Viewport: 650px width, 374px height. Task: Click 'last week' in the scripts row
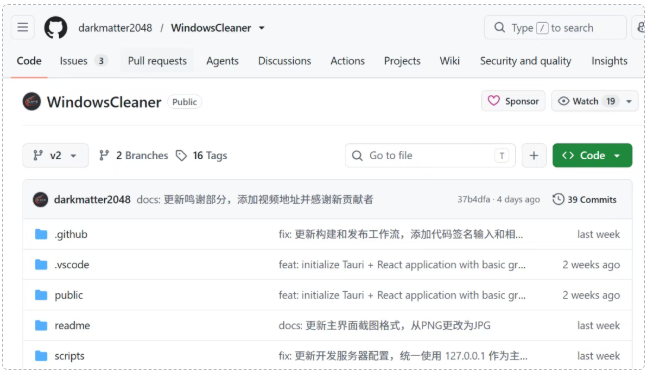pyautogui.click(x=598, y=356)
